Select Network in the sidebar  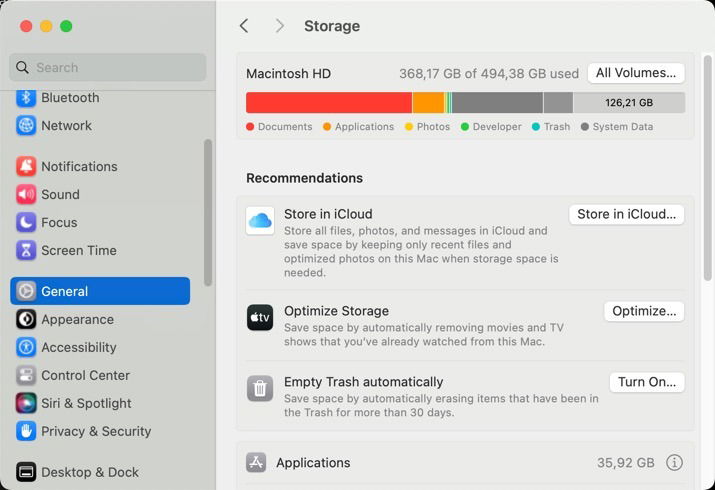(100, 125)
